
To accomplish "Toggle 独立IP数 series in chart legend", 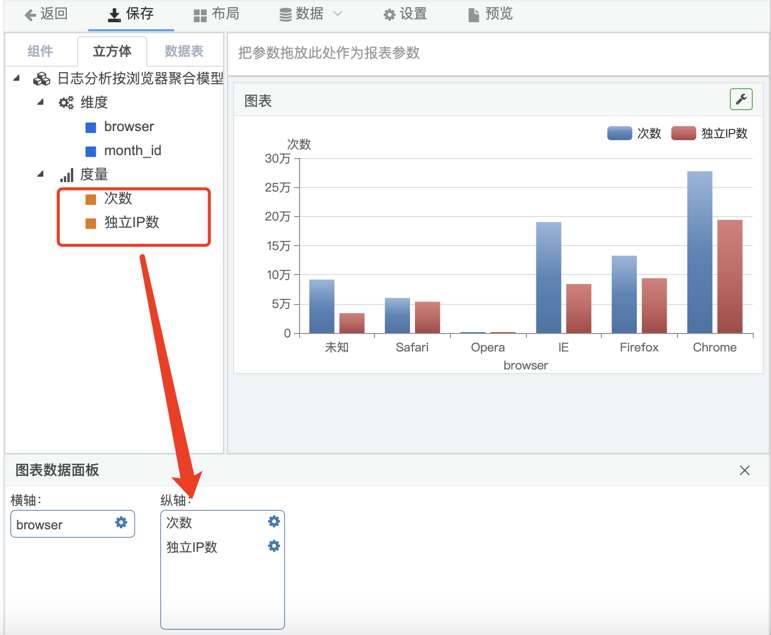I will (710, 133).
